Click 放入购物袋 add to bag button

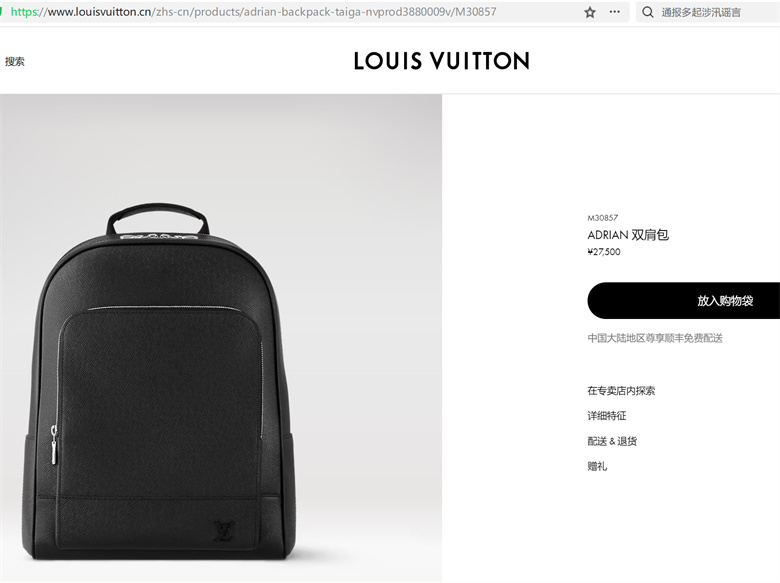(683, 300)
